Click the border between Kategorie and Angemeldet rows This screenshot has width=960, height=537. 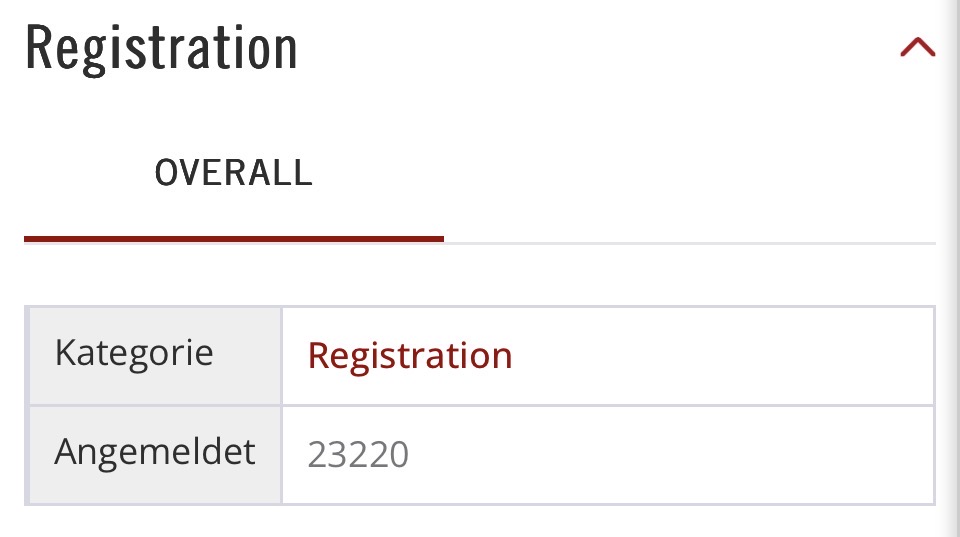(480, 405)
